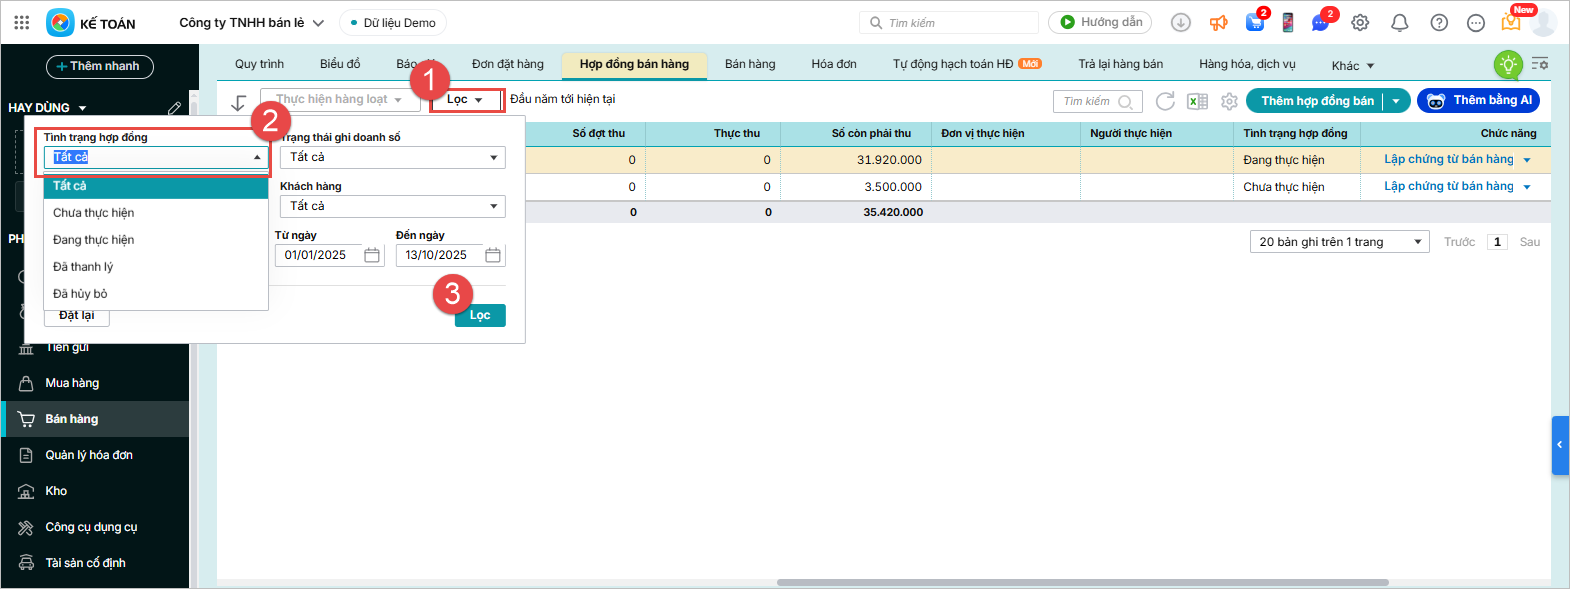Expand the Khách hàng dropdown
Image resolution: width=1570 pixels, height=589 pixels.
[x=392, y=206]
